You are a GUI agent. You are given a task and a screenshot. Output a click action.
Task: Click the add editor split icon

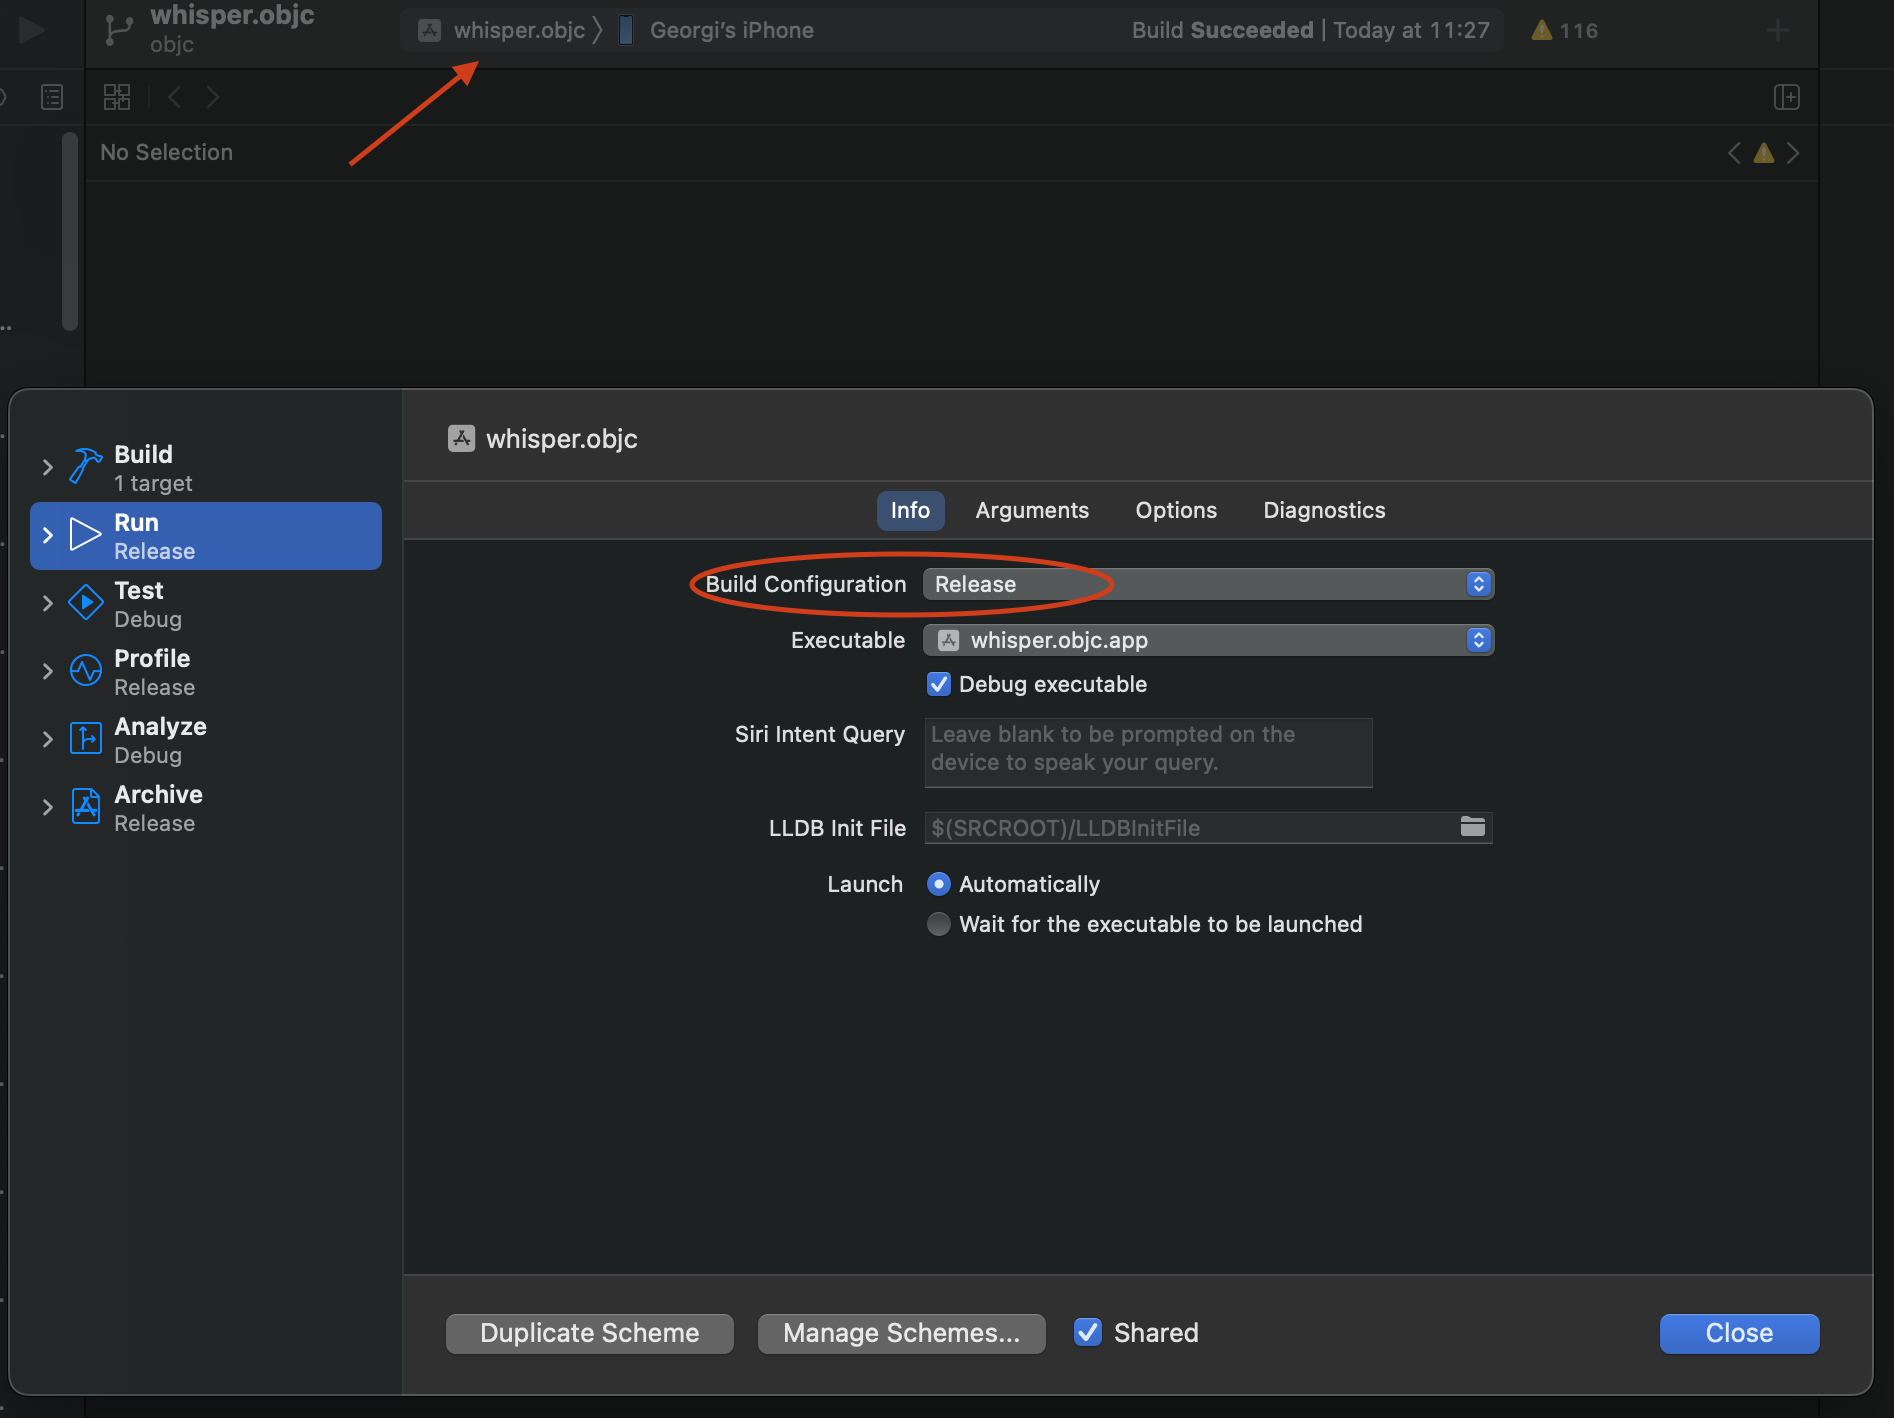click(x=1787, y=97)
